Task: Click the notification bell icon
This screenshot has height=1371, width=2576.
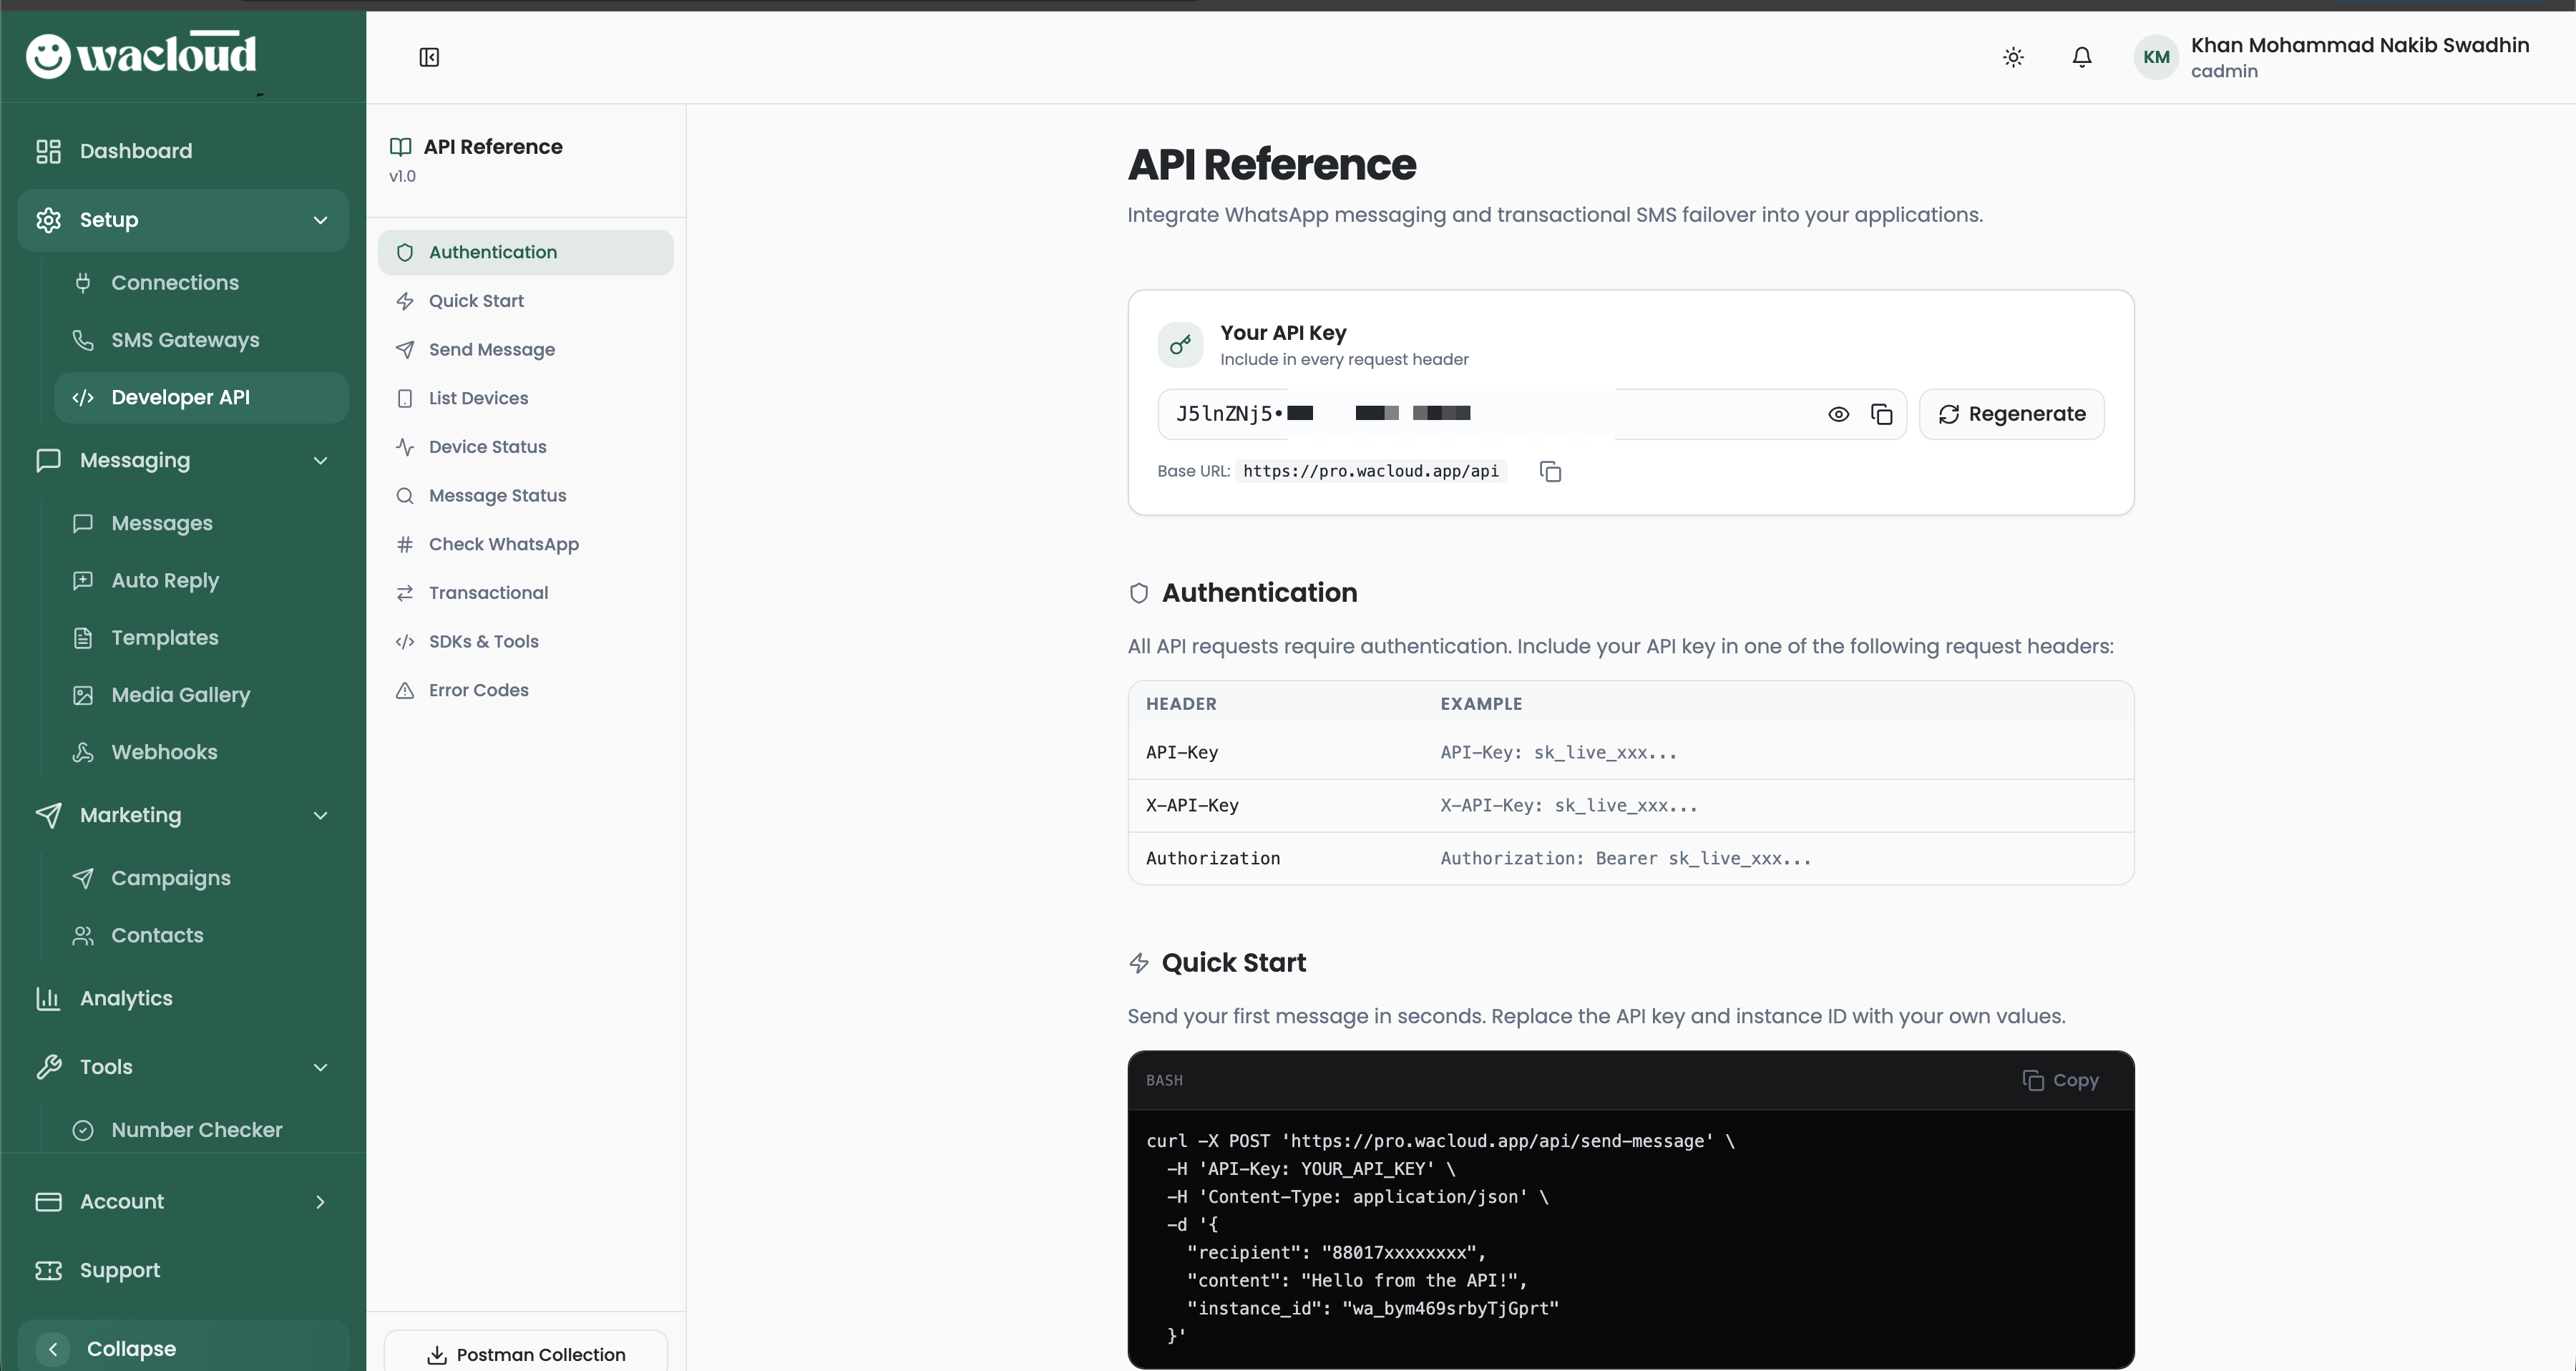Action: pyautogui.click(x=2081, y=57)
